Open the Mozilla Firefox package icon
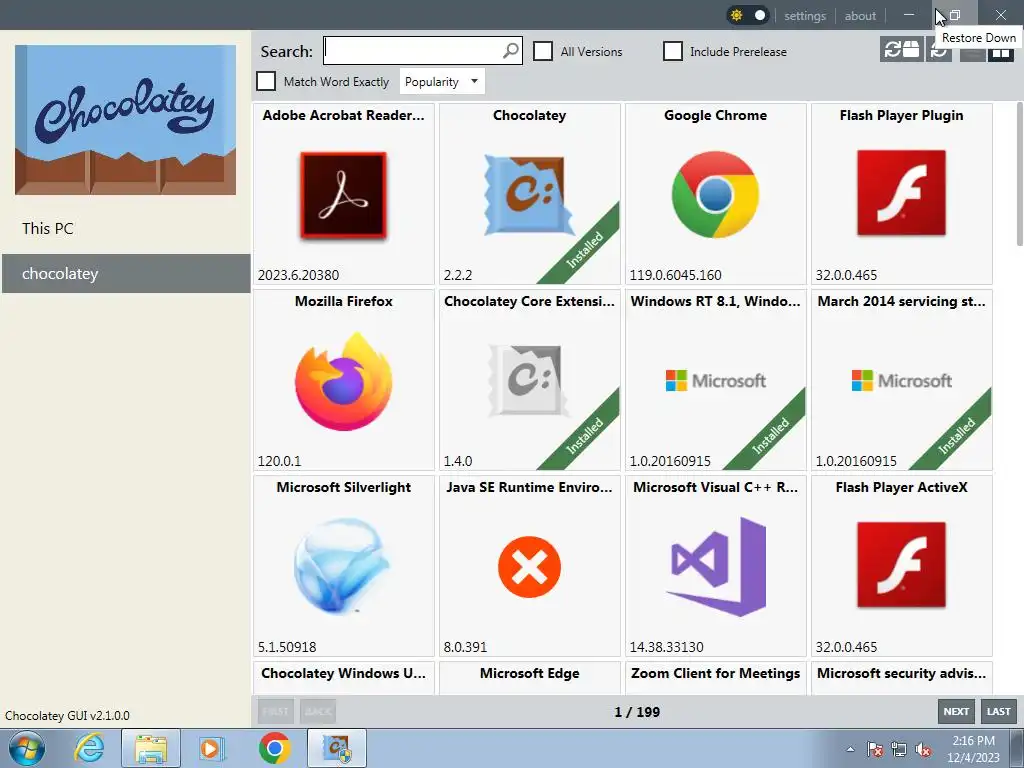 pyautogui.click(x=344, y=381)
